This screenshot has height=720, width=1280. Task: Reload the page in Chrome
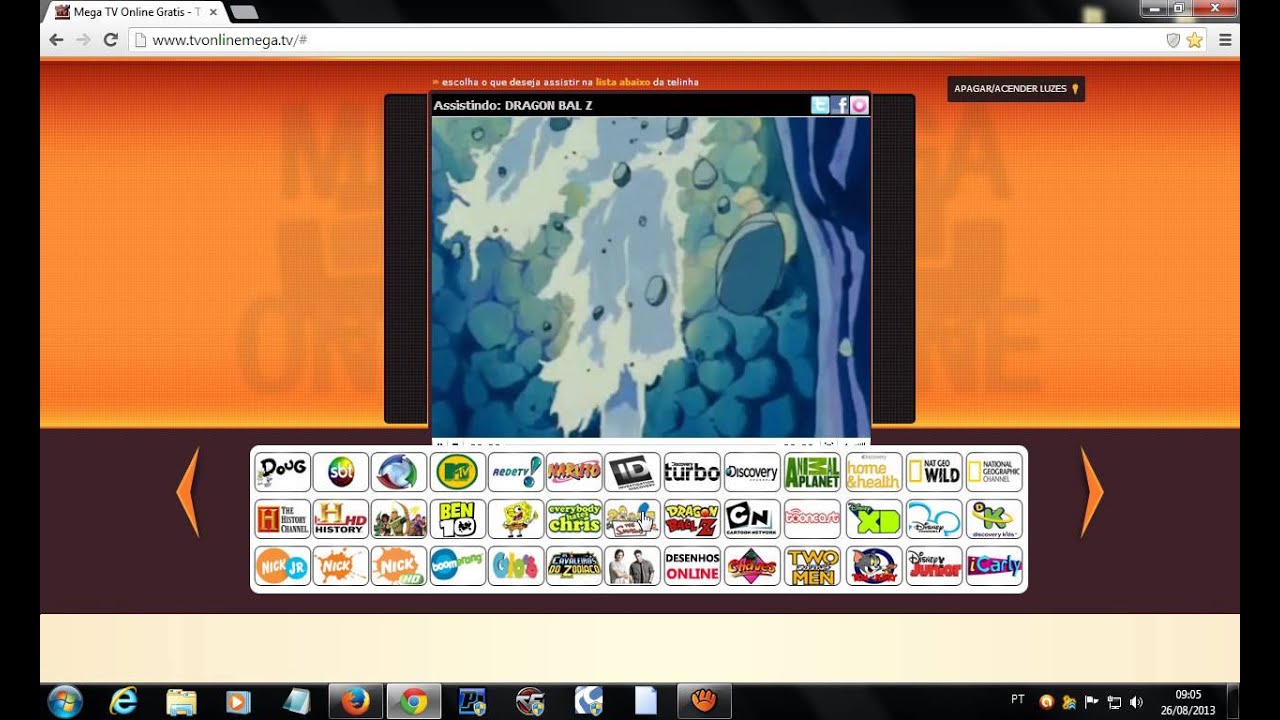pyautogui.click(x=111, y=40)
